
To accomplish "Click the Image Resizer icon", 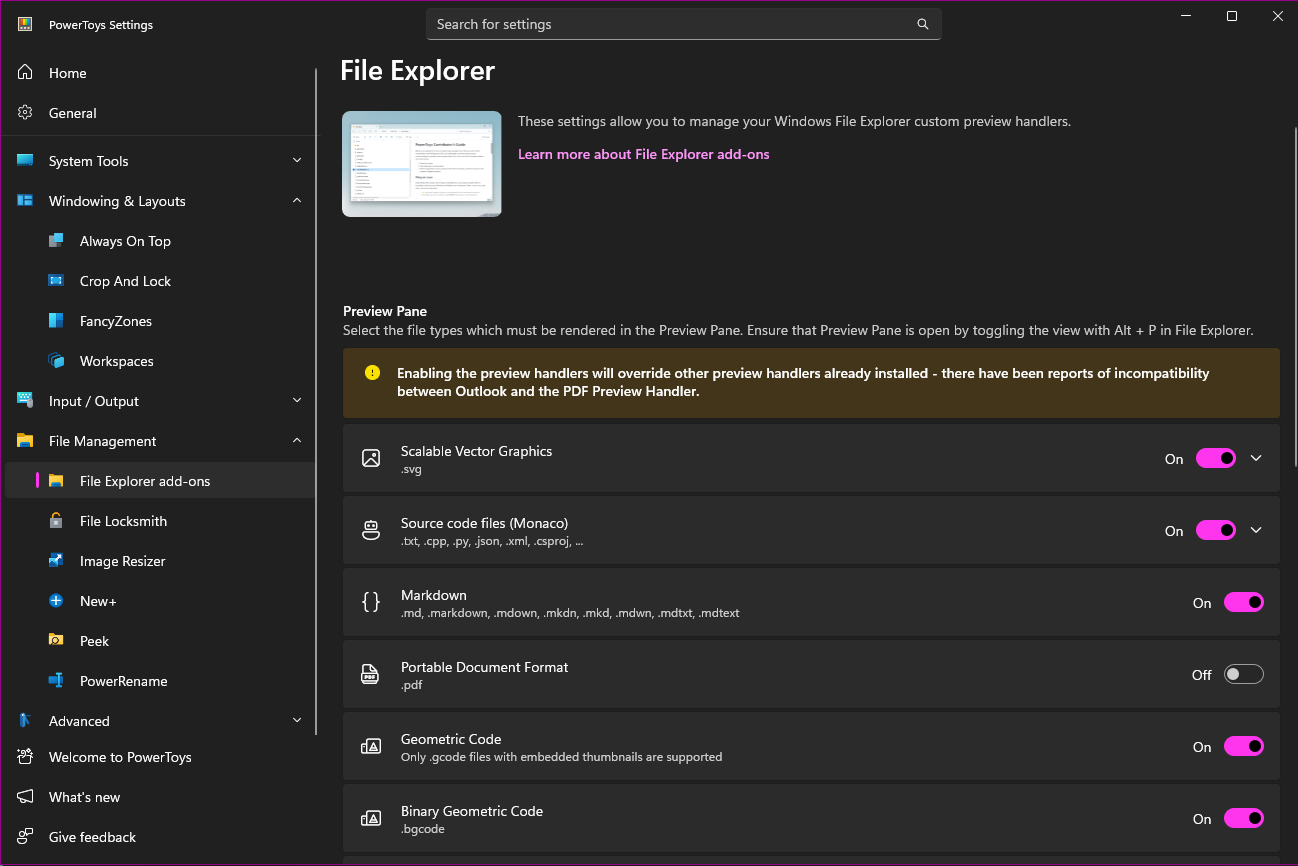I will (x=57, y=561).
